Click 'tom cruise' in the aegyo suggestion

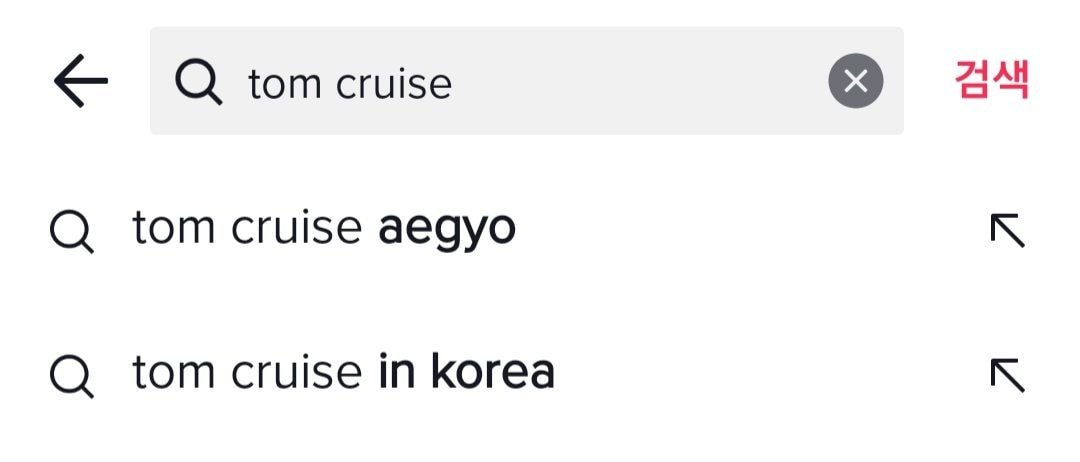(x=246, y=229)
